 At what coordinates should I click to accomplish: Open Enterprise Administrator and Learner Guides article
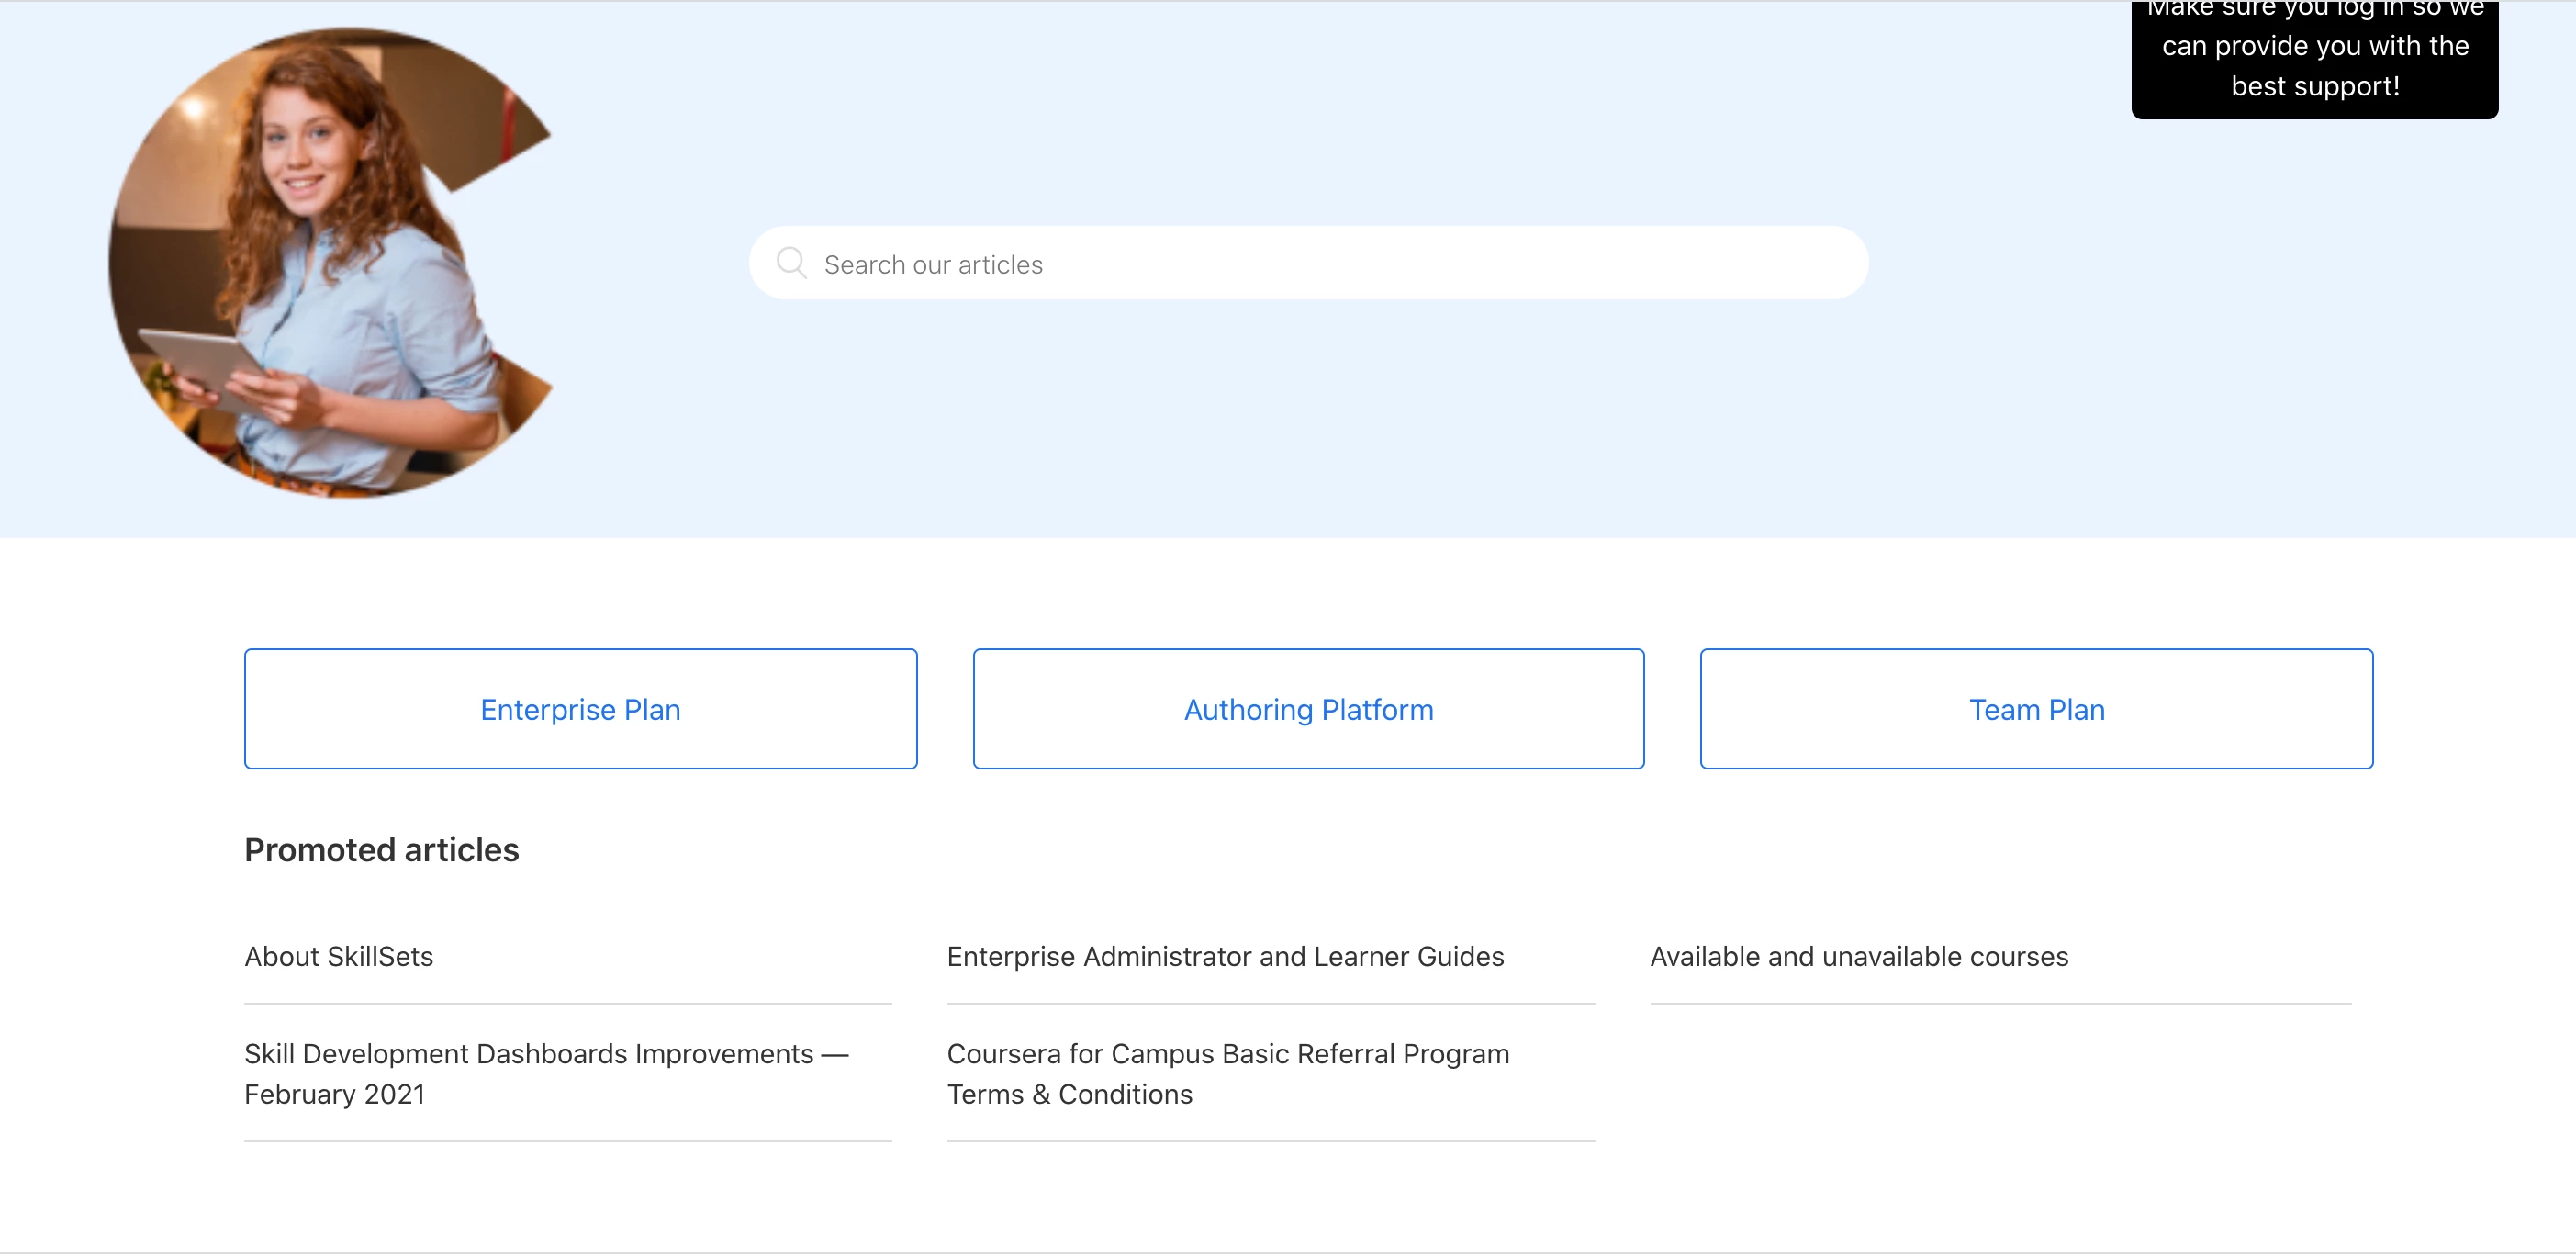[1225, 956]
